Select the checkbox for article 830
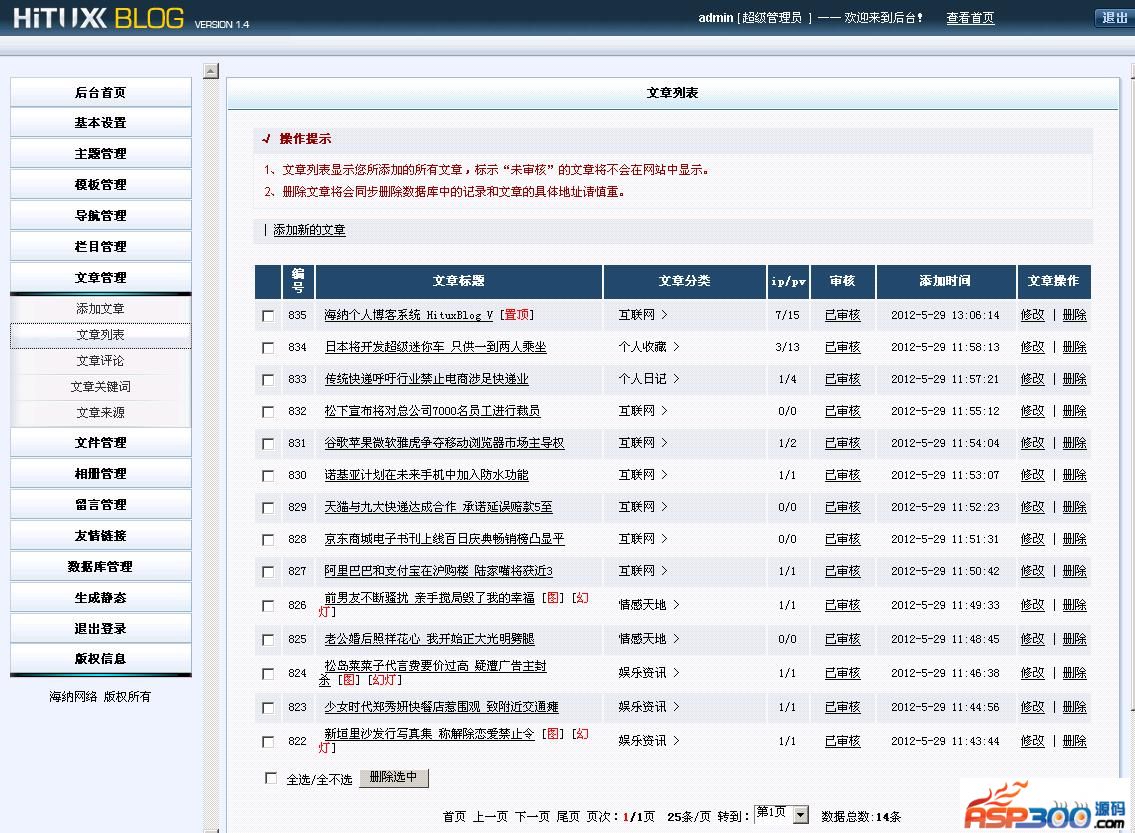Viewport: 1135px width, 833px height. 268,476
